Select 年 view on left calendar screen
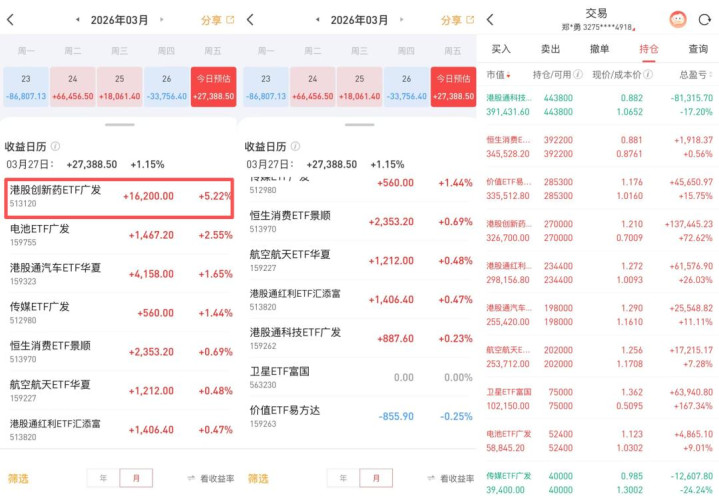 103,478
